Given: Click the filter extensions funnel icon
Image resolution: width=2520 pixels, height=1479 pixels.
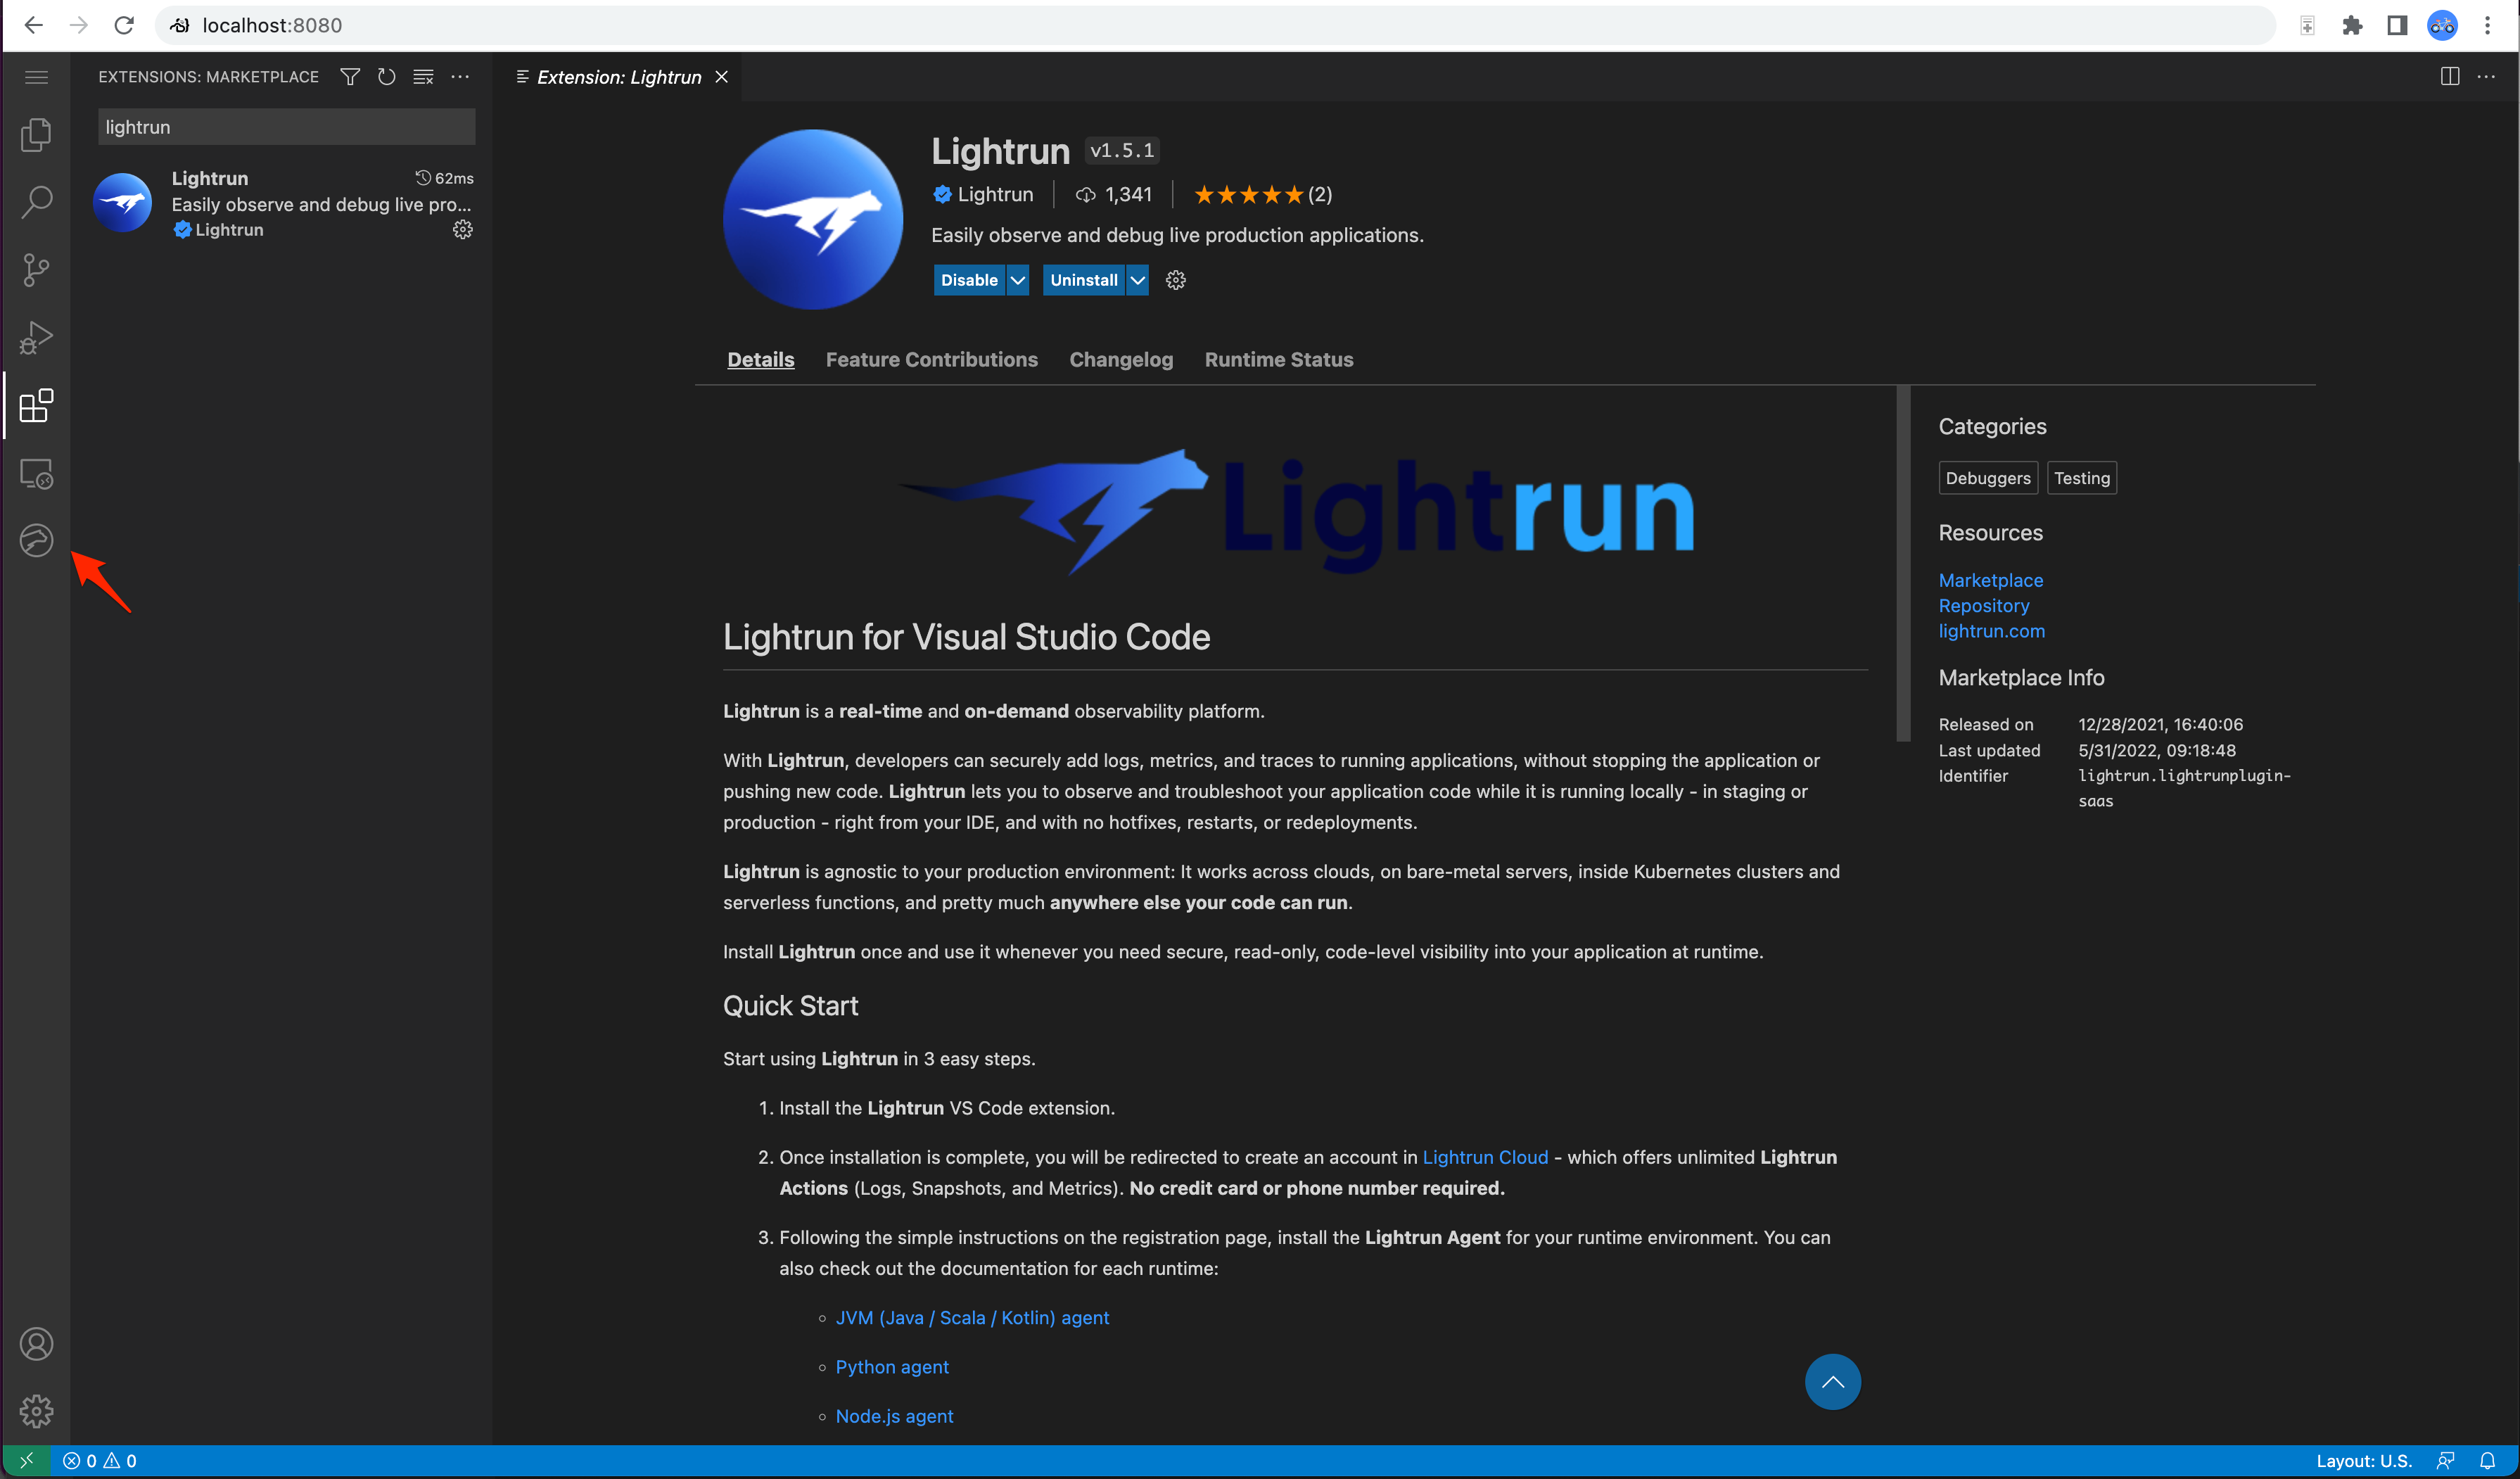Looking at the screenshot, I should click(x=350, y=77).
